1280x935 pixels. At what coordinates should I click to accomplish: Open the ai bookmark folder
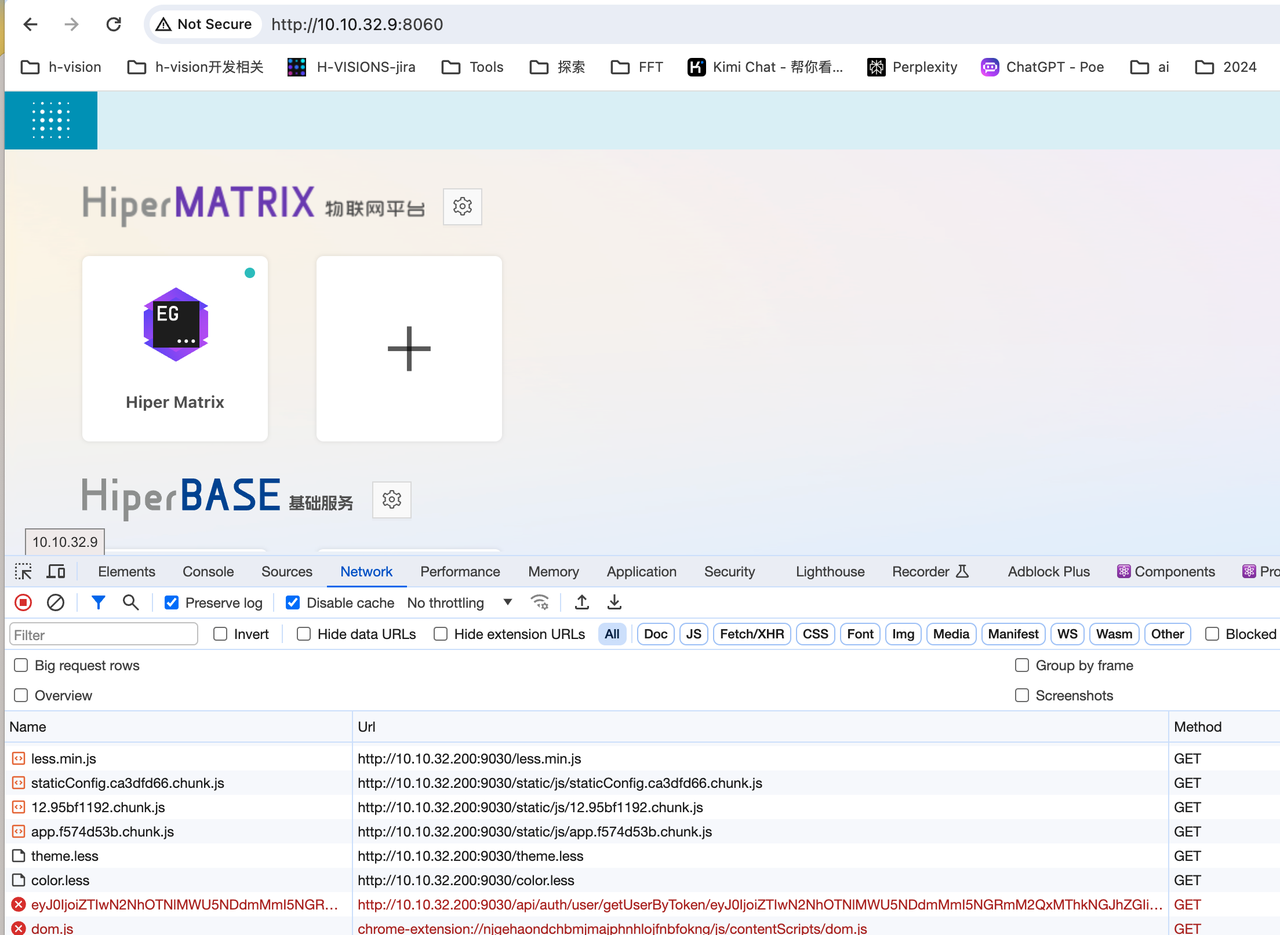click(1150, 67)
